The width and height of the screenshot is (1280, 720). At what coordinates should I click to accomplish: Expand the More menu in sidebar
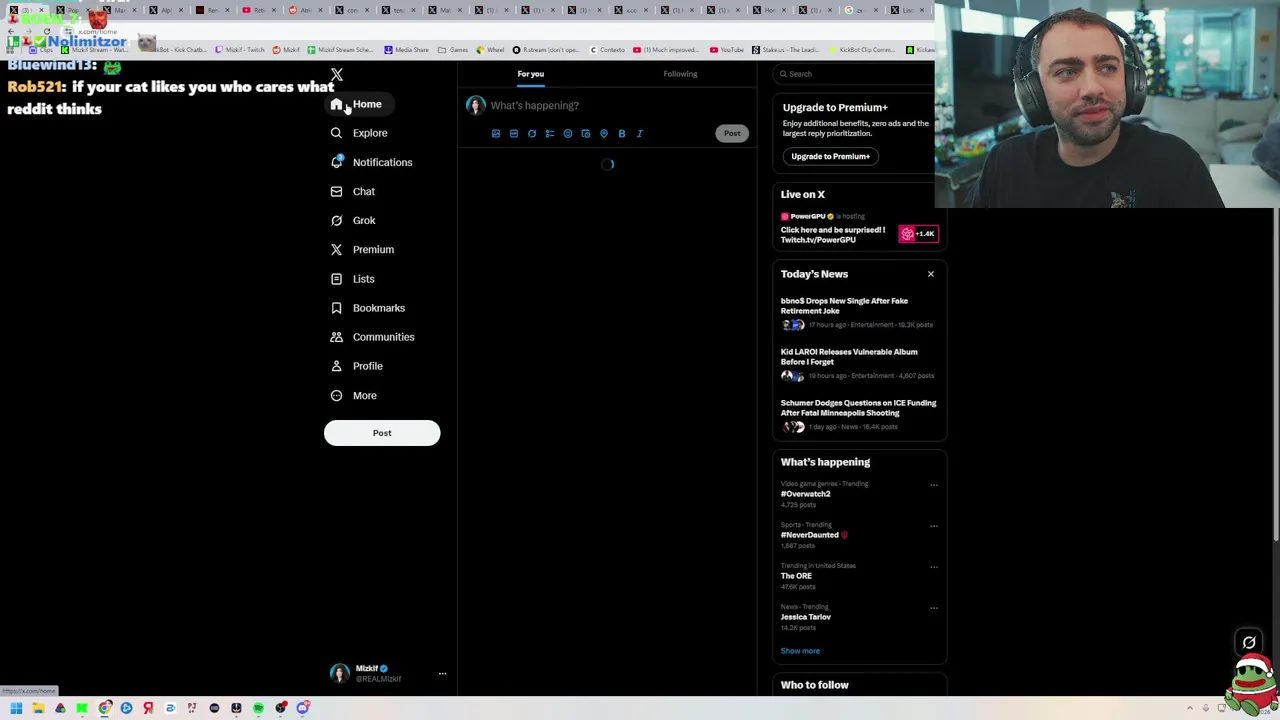pos(353,395)
